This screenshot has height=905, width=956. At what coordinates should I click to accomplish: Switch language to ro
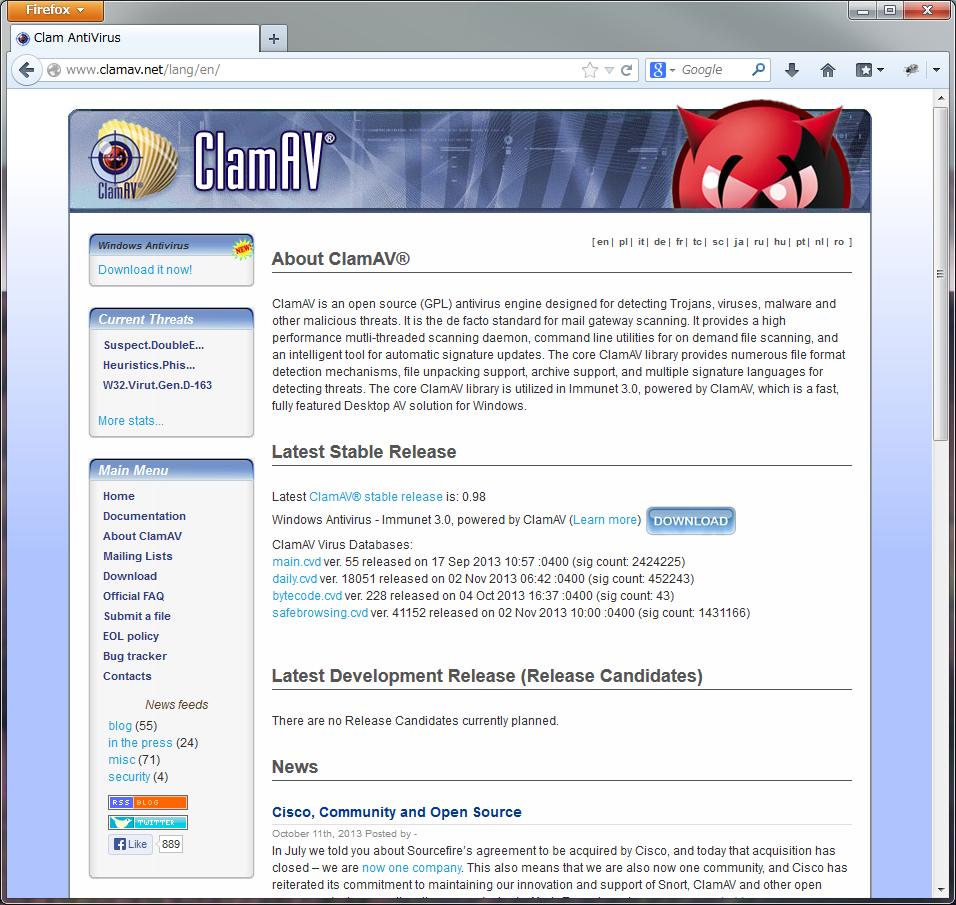point(839,243)
